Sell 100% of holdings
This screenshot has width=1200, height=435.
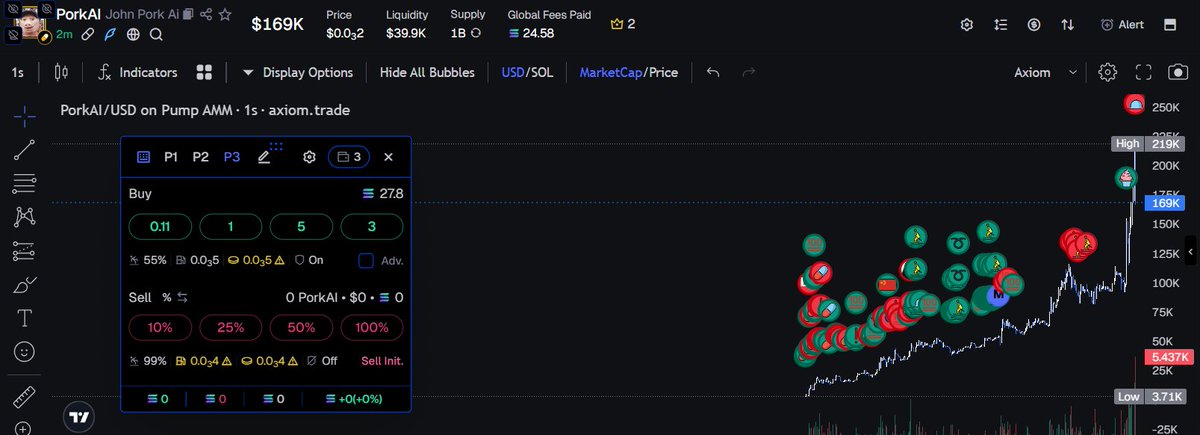click(x=372, y=327)
